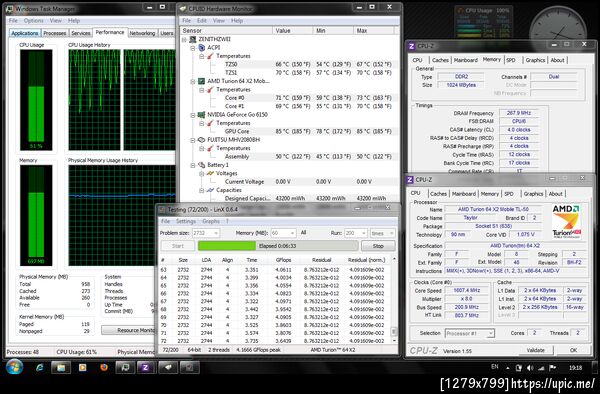Collapse Temperatures under AMD Turion node

(x=202, y=90)
